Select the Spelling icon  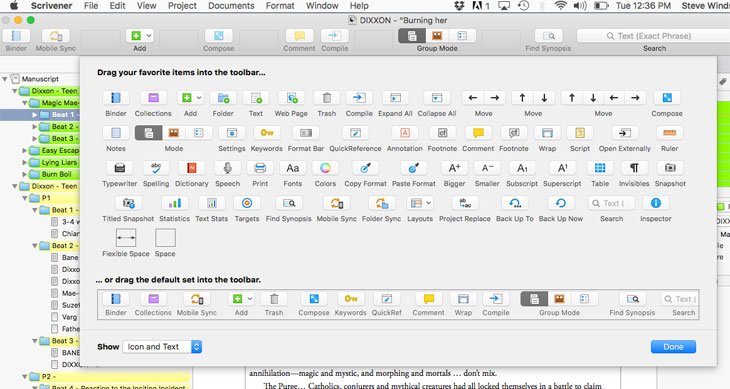(156, 168)
